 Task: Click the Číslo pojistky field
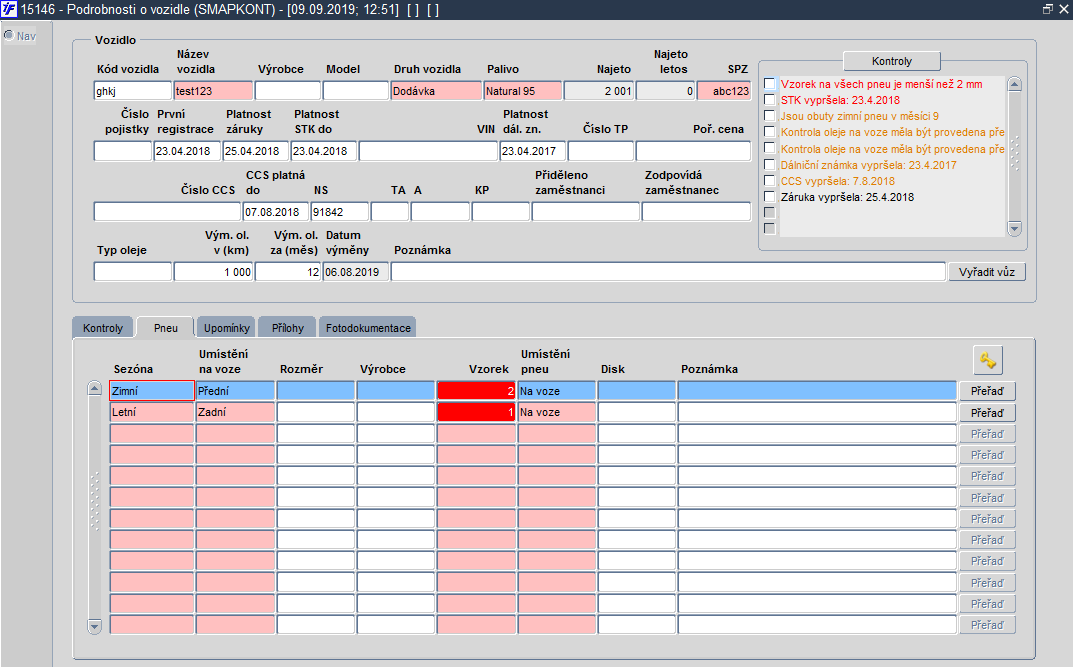pos(122,151)
